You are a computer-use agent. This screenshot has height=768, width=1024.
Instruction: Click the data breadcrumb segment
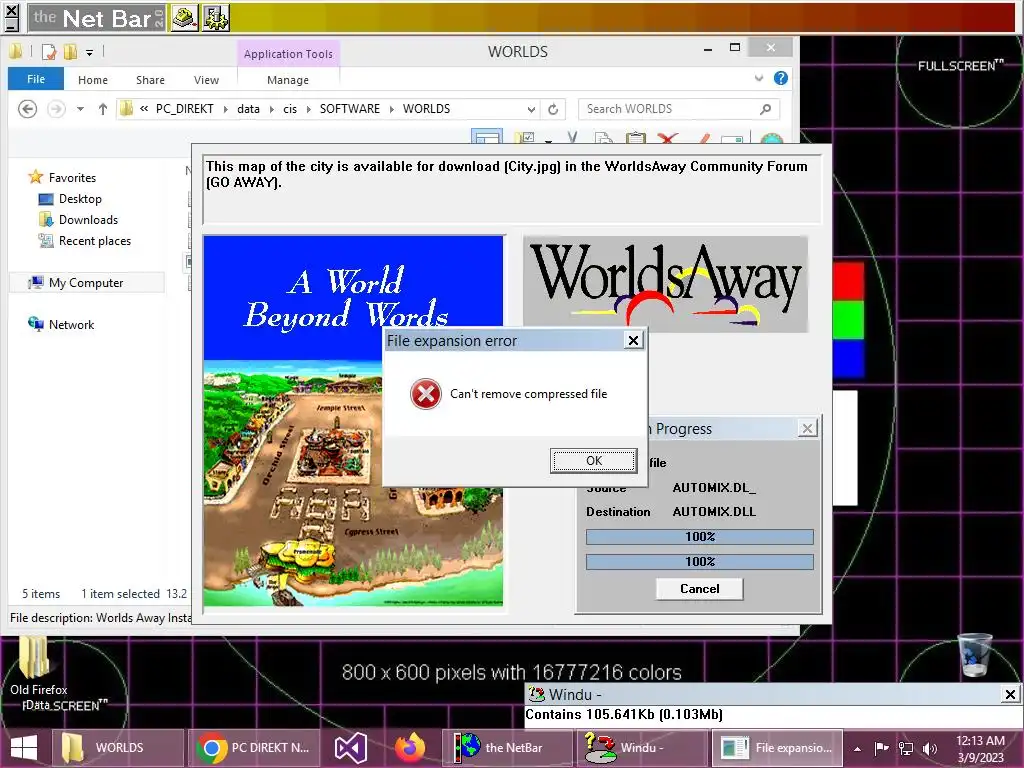click(x=248, y=109)
